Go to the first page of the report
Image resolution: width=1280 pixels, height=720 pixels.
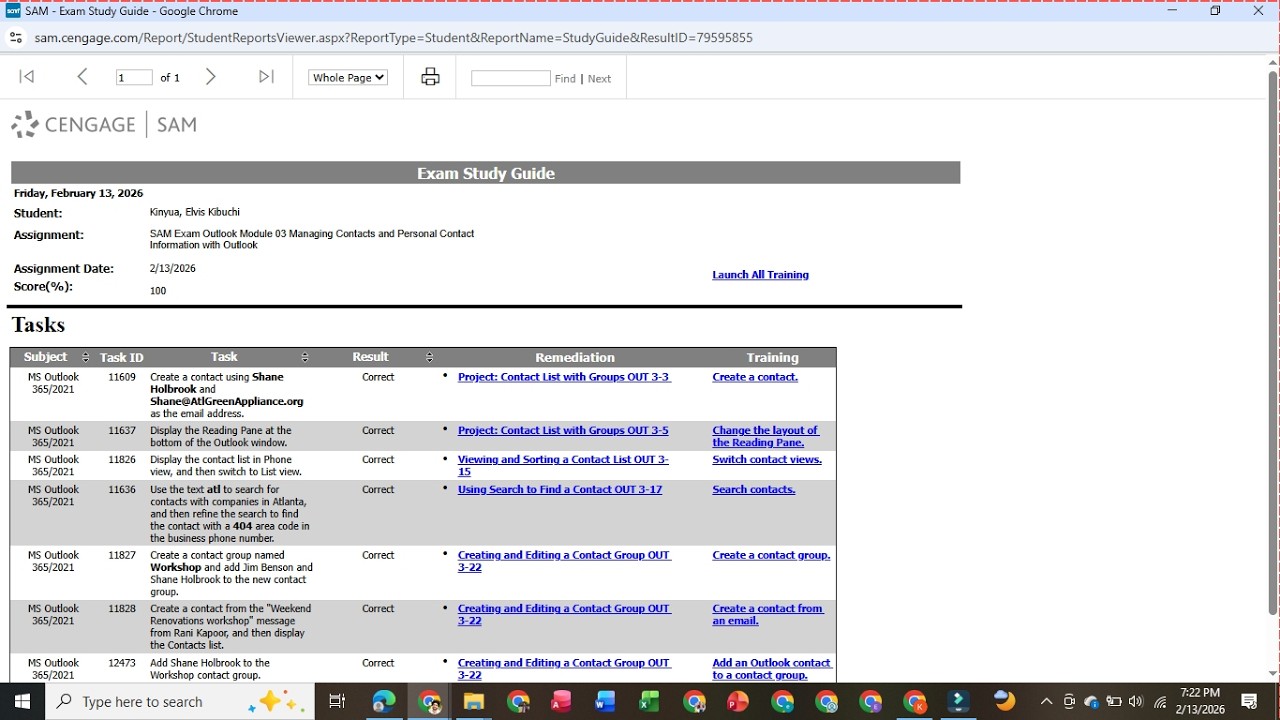27,77
